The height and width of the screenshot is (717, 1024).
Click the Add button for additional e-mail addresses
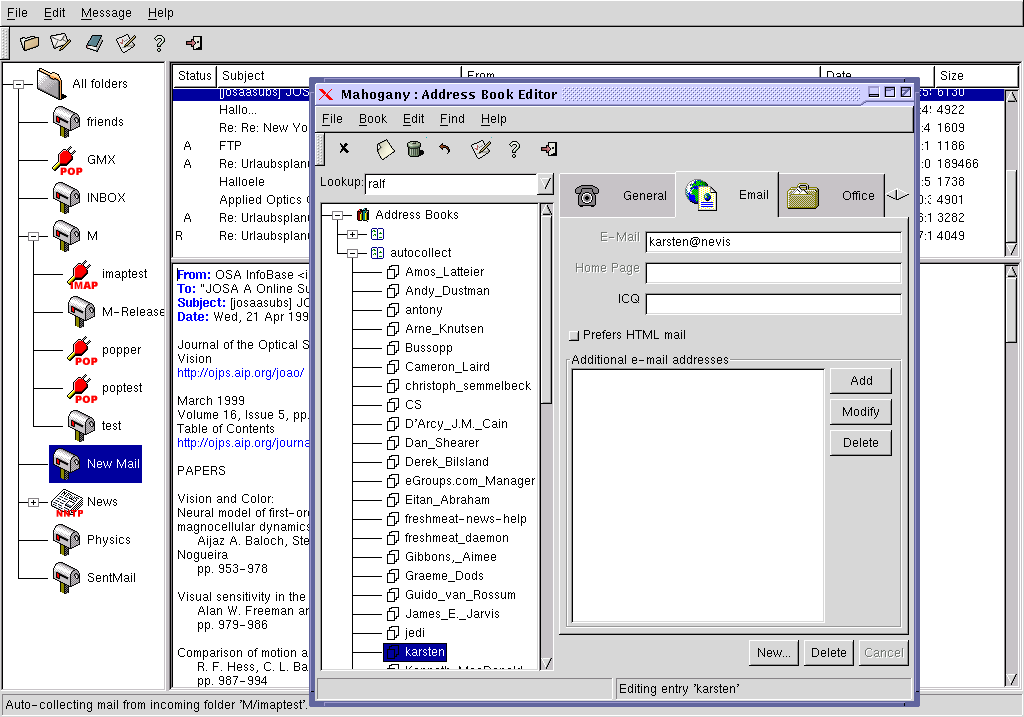click(860, 381)
